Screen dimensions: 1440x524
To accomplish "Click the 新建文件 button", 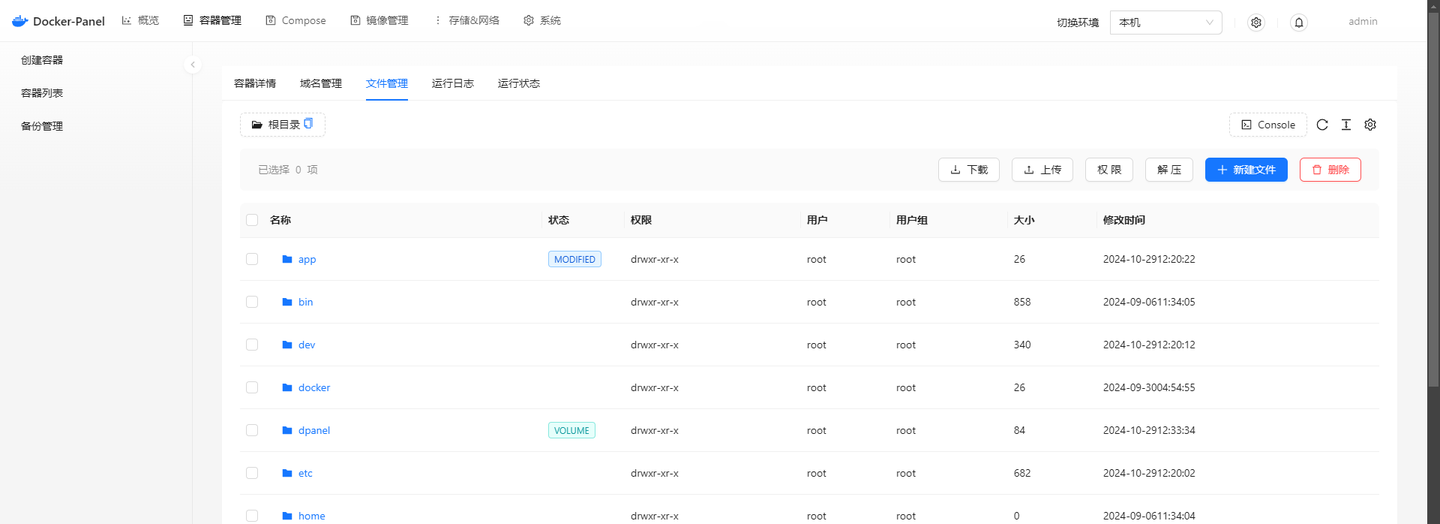I will point(1246,170).
